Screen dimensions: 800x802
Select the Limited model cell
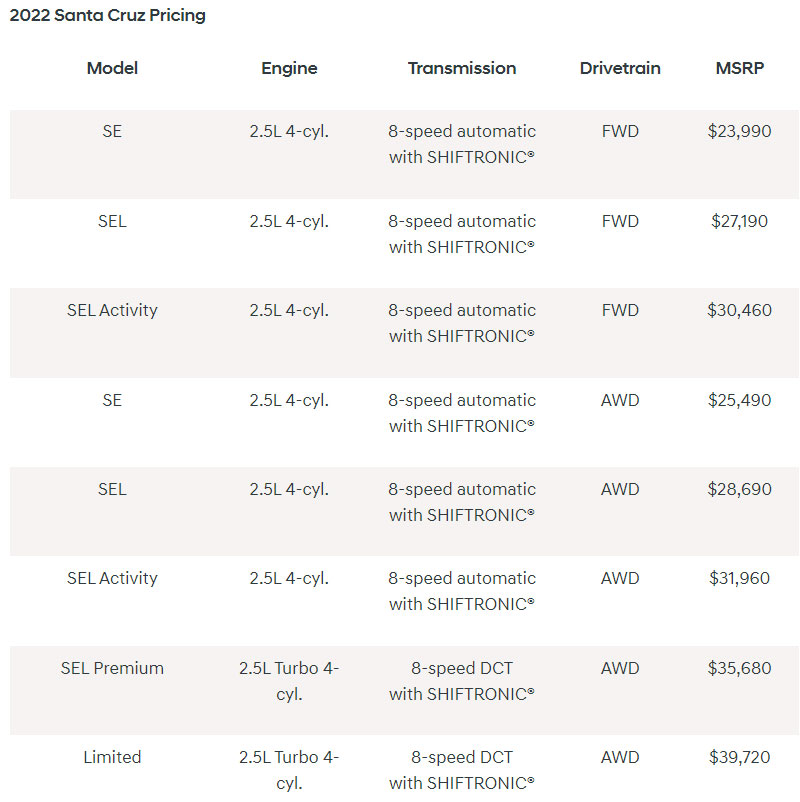[x=112, y=757]
